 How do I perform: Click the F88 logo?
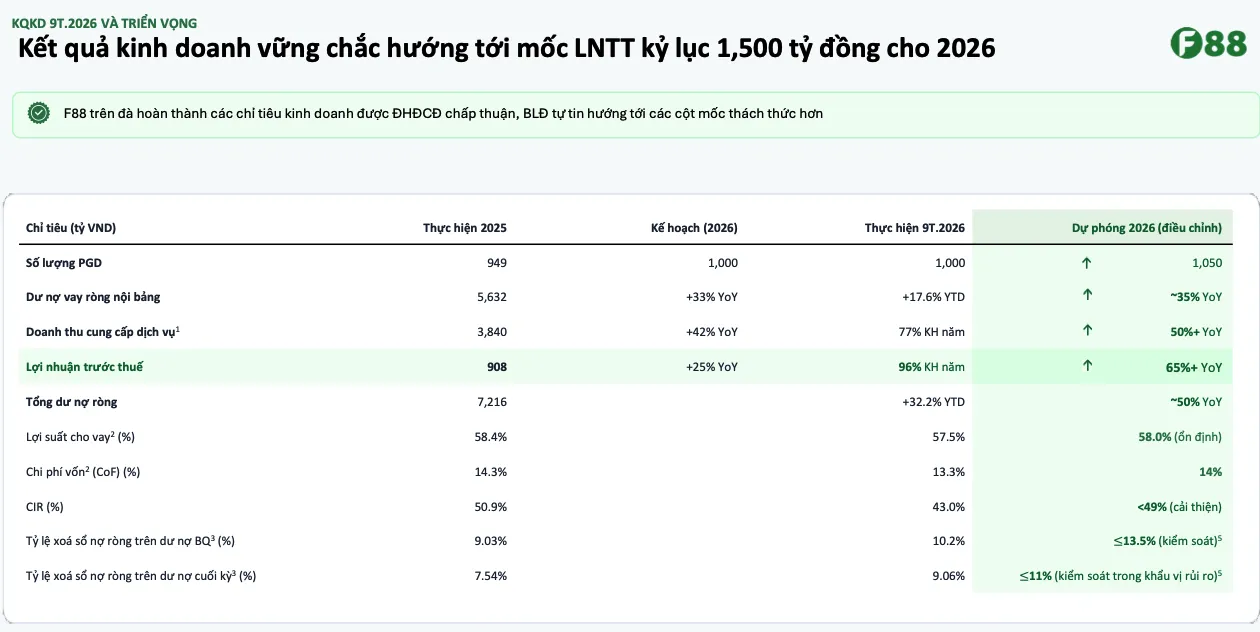[x=1208, y=43]
